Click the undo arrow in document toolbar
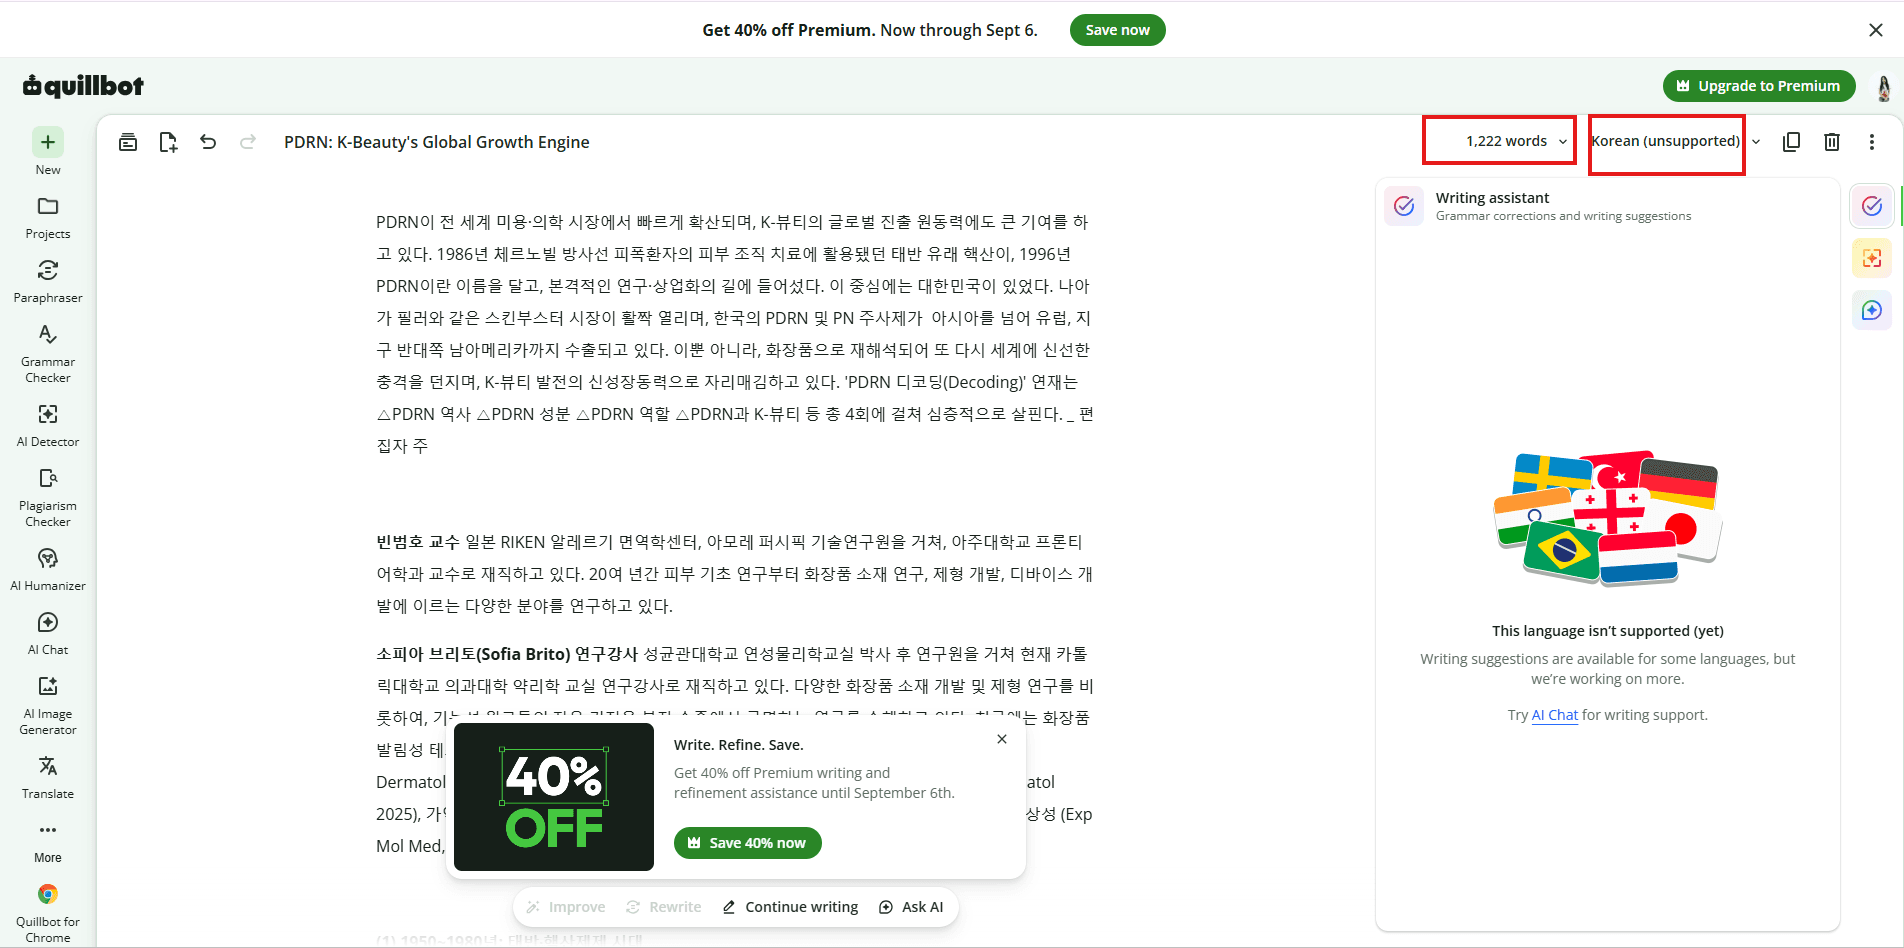The height and width of the screenshot is (948, 1904). point(208,142)
